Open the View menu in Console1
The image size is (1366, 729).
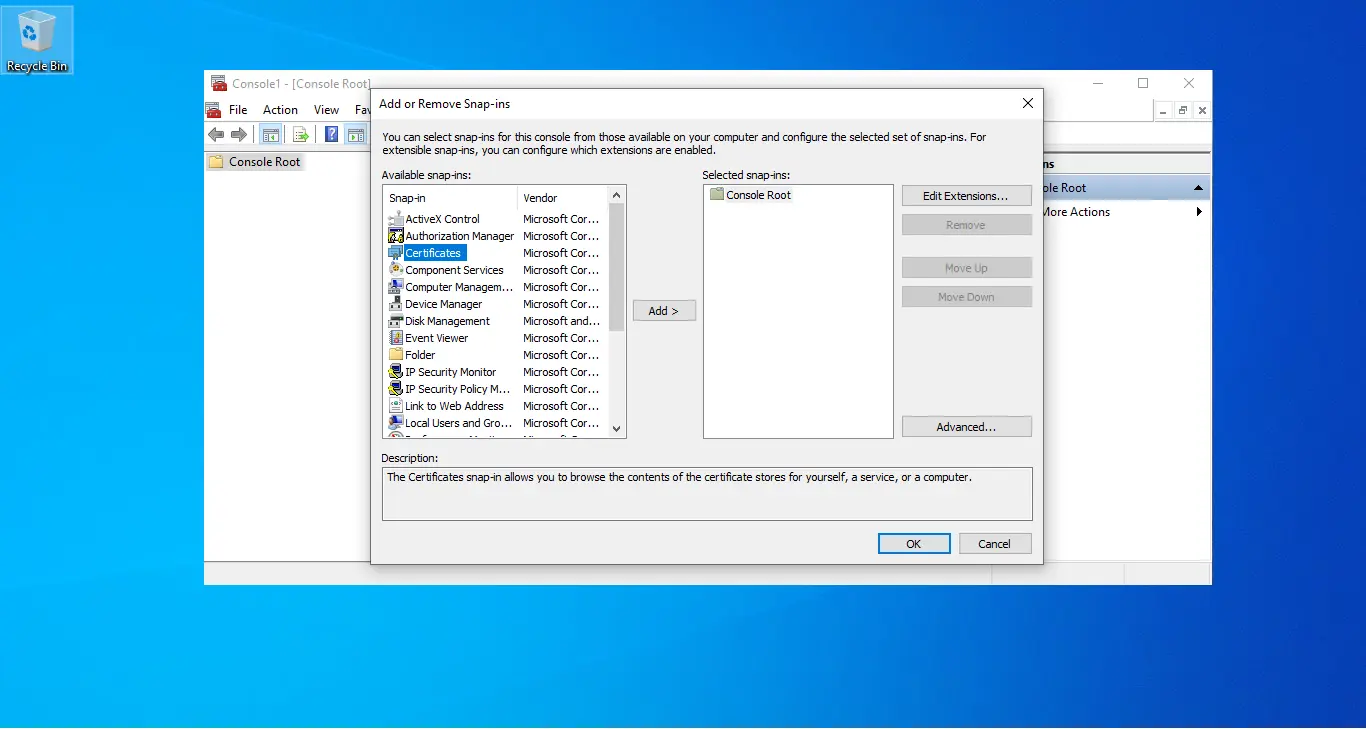327,110
